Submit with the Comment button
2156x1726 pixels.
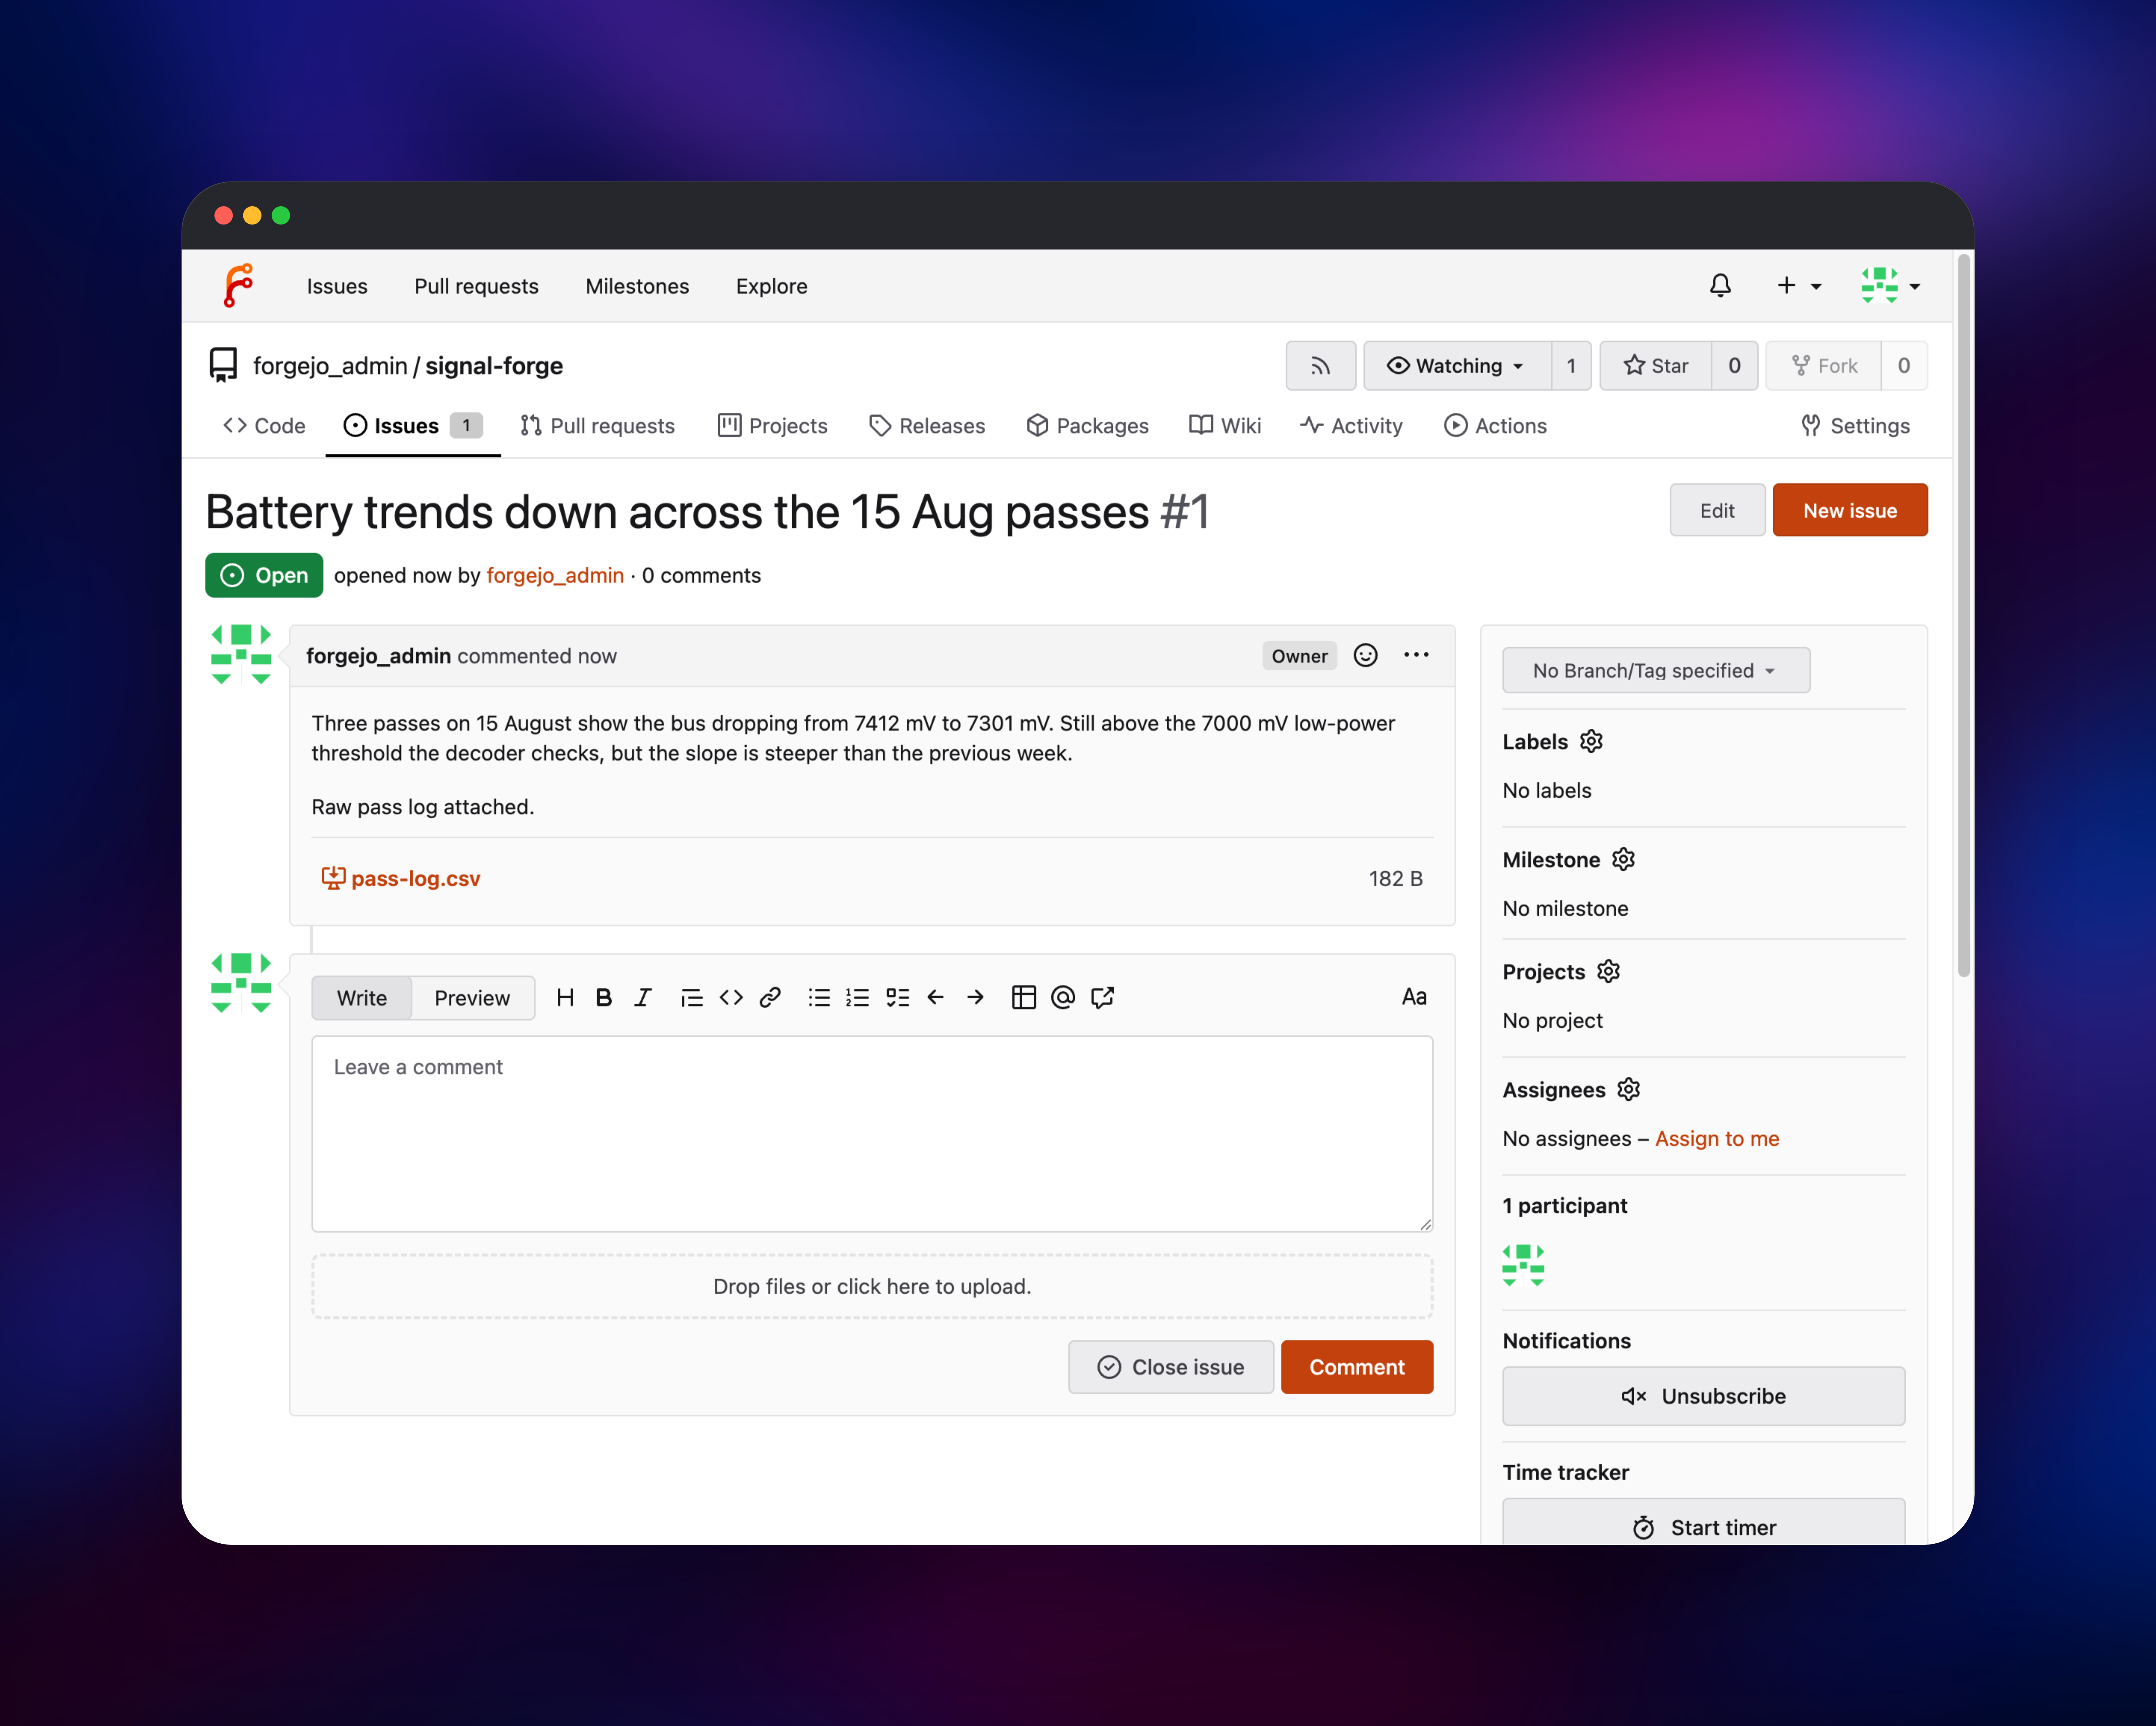click(1357, 1367)
